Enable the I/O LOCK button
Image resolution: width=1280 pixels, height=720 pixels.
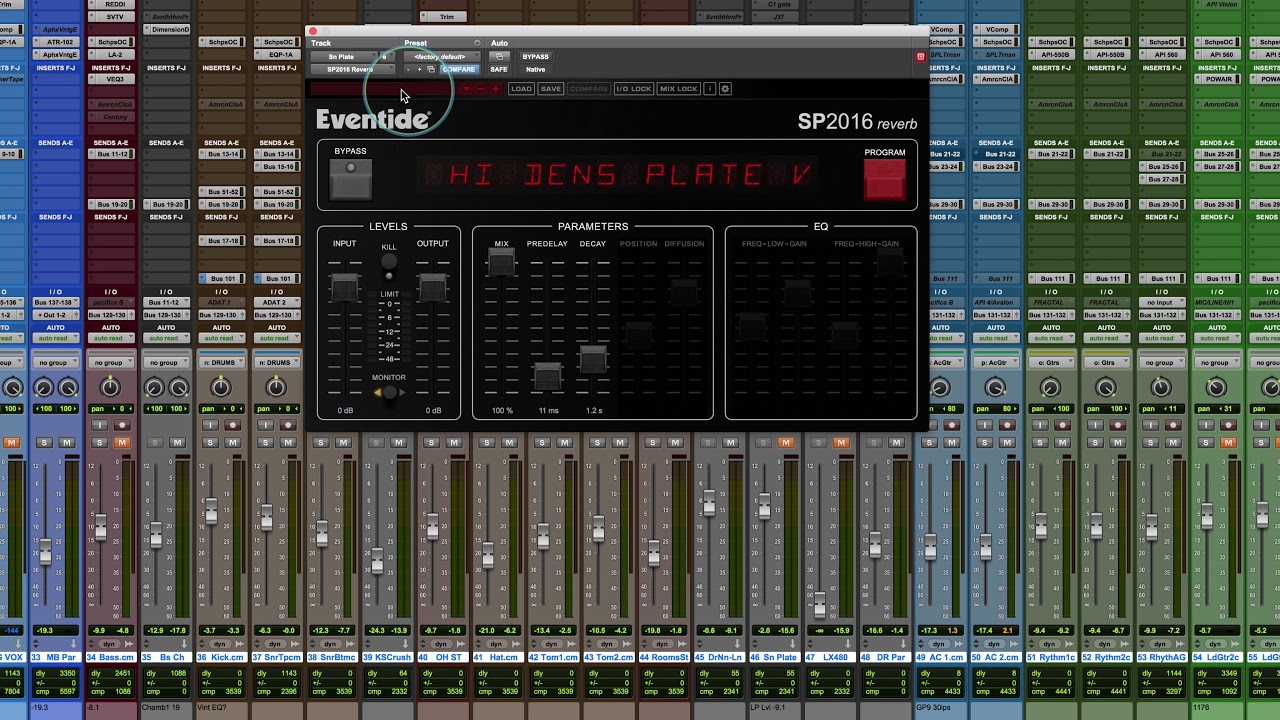[633, 89]
